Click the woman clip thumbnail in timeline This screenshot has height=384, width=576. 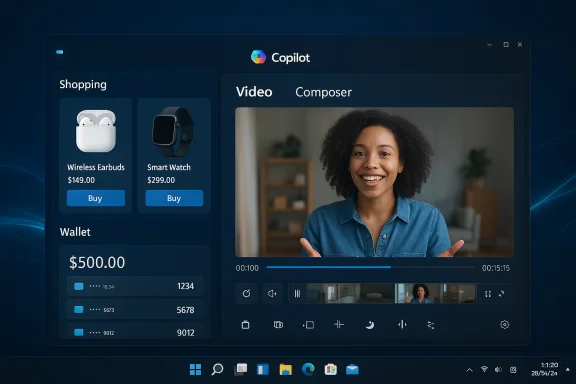[x=419, y=293]
